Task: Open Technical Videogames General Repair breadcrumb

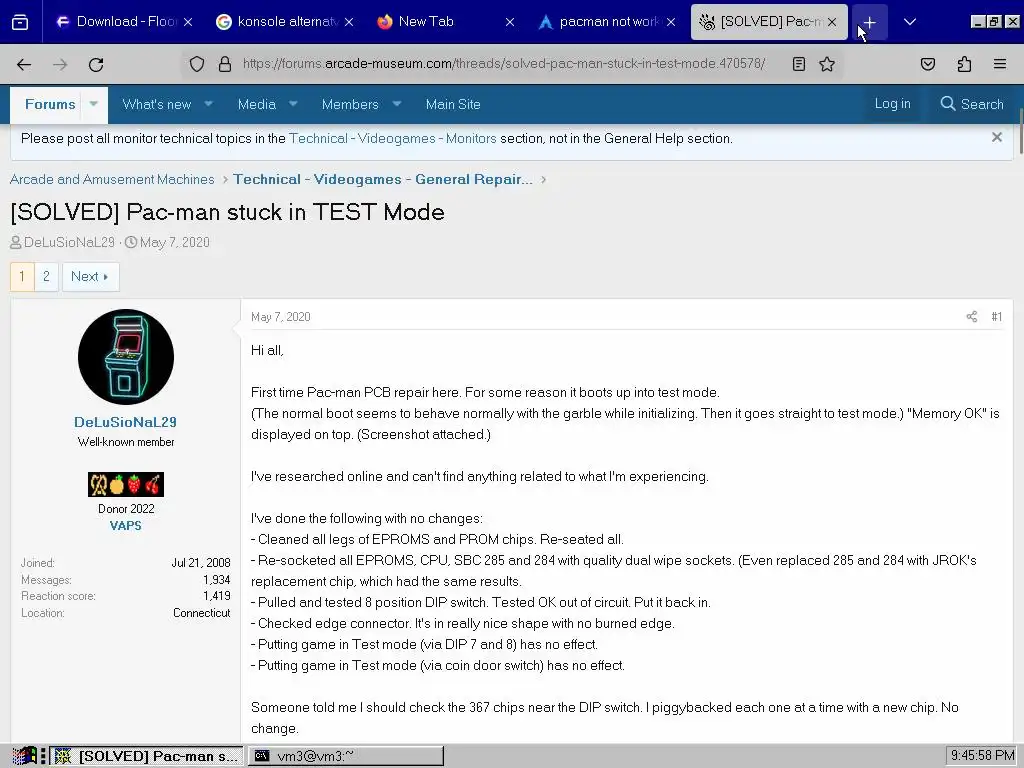Action: (x=383, y=180)
